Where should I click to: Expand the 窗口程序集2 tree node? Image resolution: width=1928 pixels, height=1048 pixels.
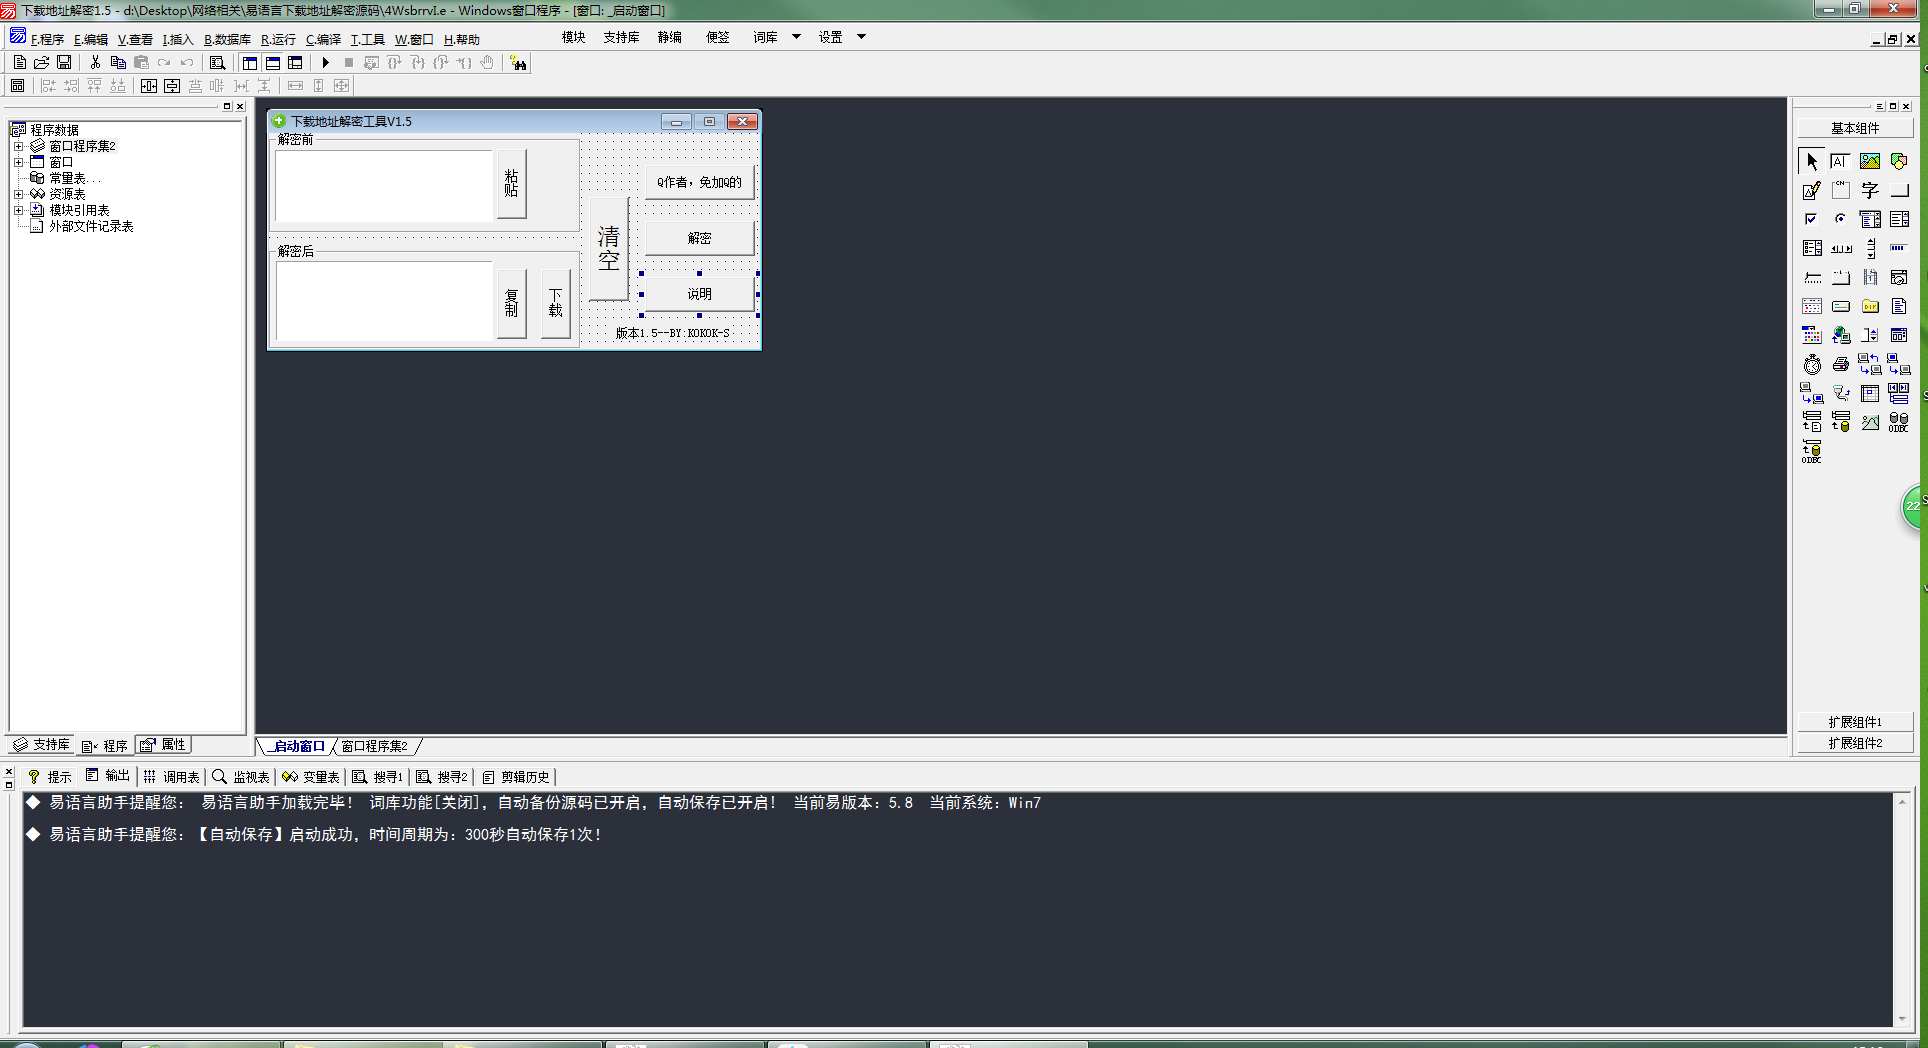click(x=18, y=146)
